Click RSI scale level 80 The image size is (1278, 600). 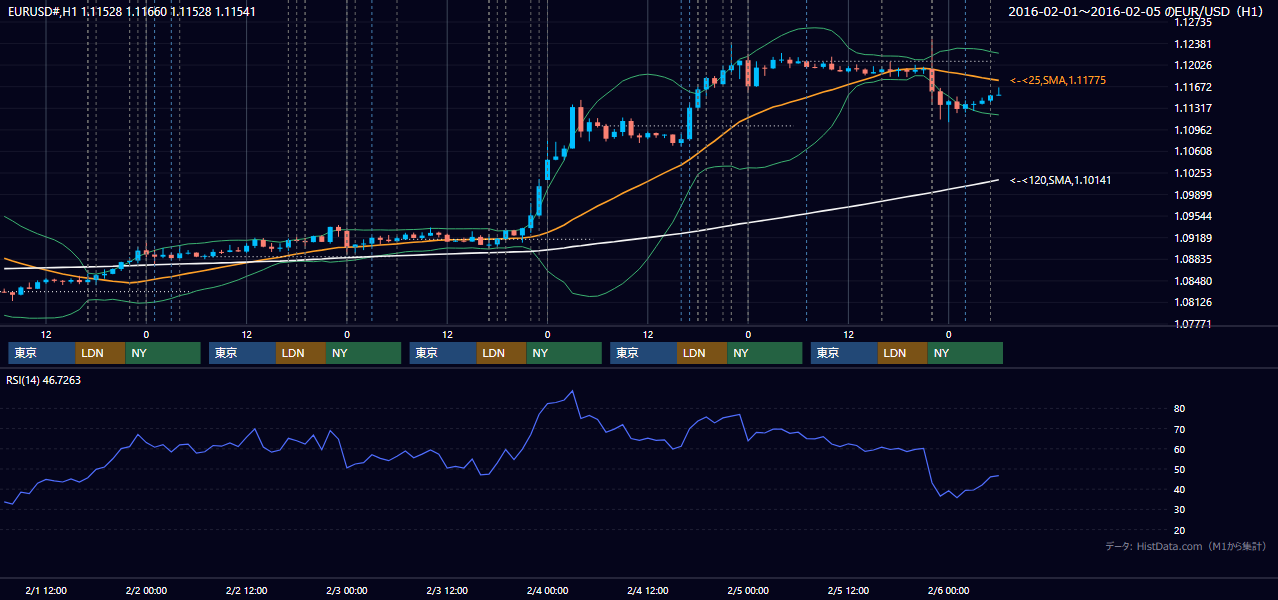[x=1180, y=409]
